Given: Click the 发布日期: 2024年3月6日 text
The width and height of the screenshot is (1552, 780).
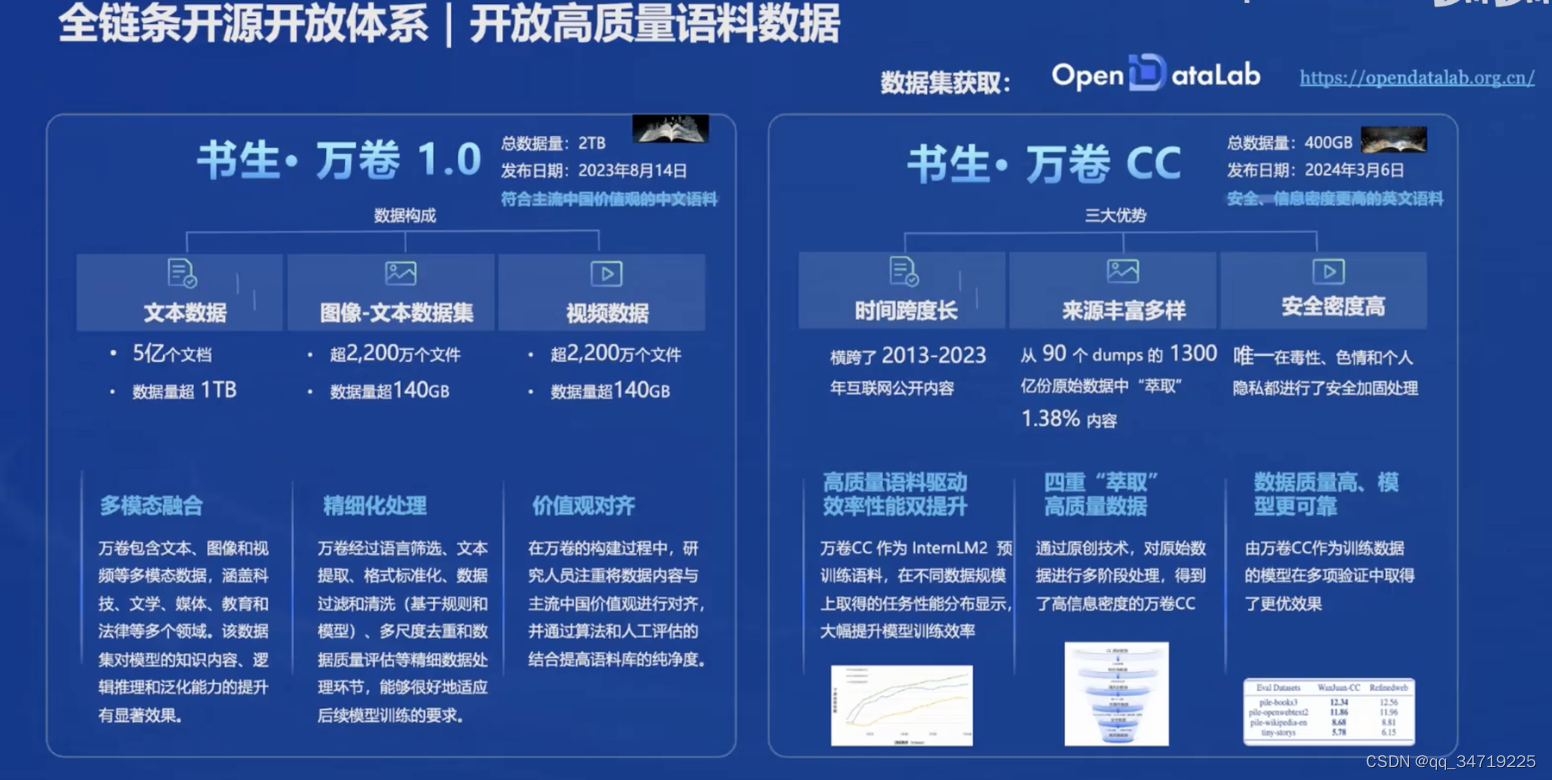Looking at the screenshot, I should coord(1316,170).
